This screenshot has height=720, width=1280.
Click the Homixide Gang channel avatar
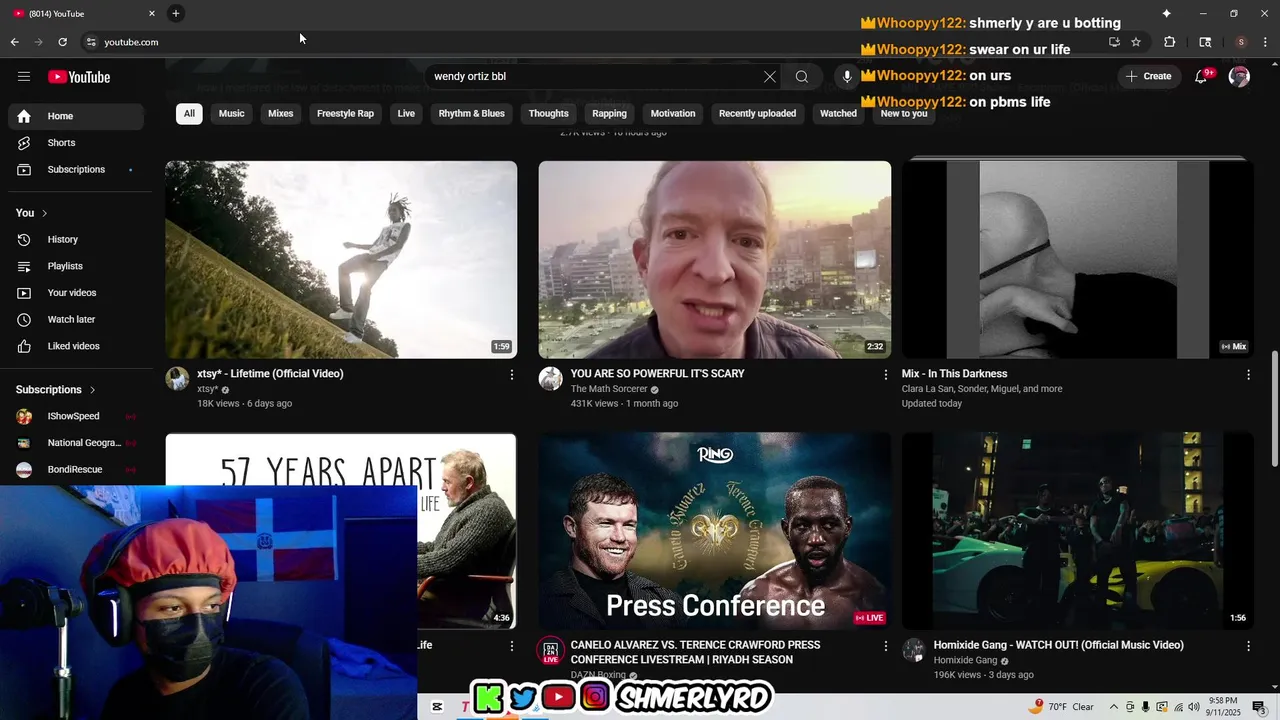[x=913, y=651]
